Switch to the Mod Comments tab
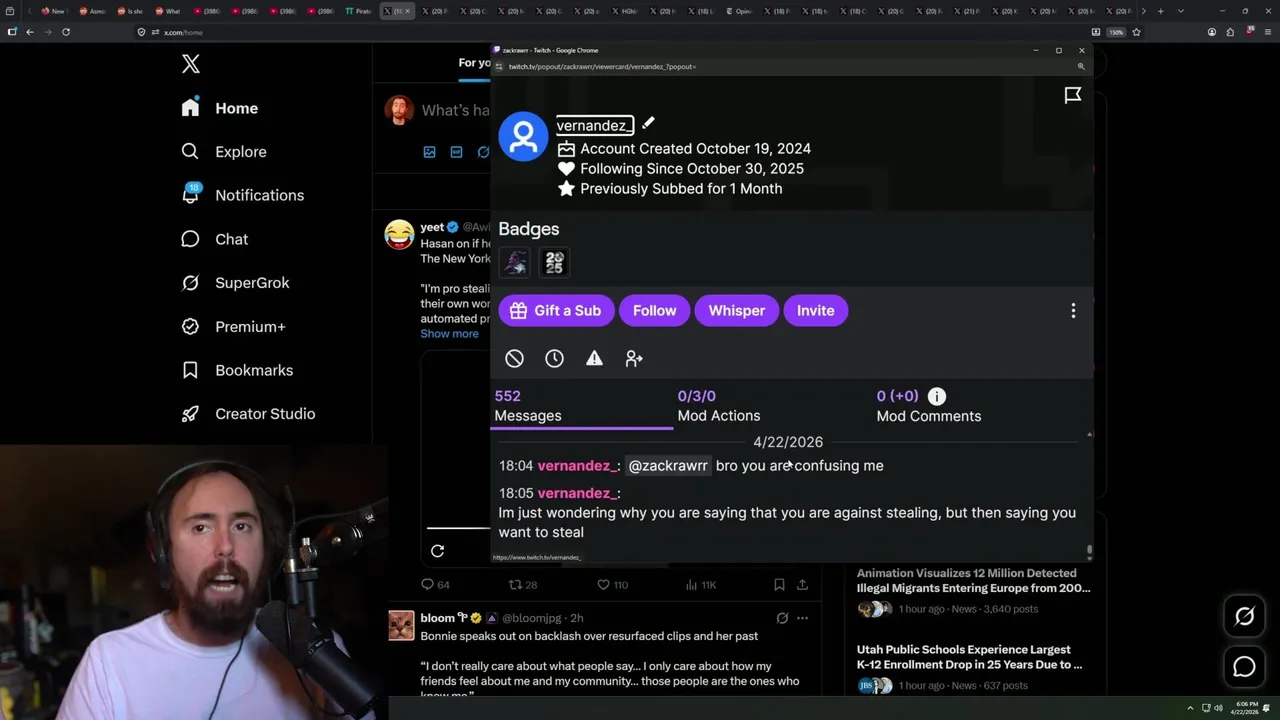This screenshot has height=720, width=1280. click(929, 406)
